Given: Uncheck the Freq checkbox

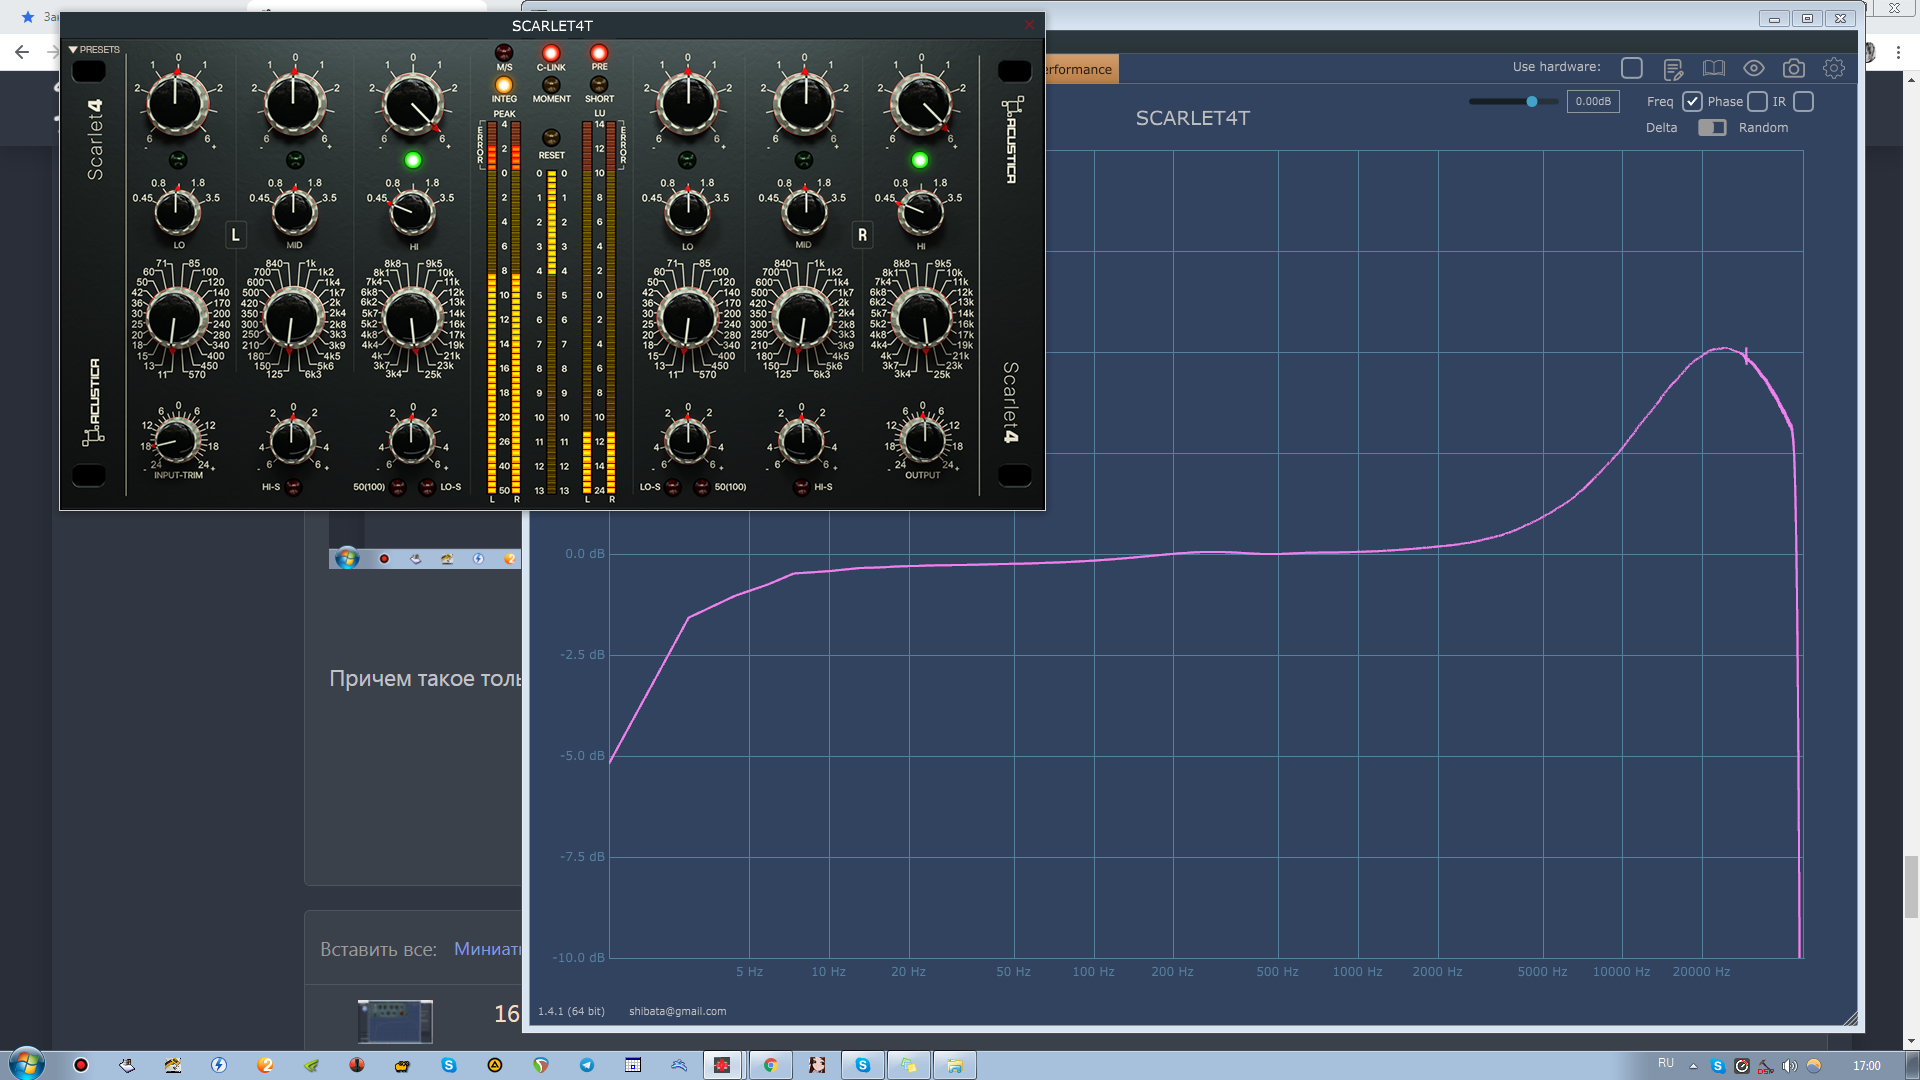Looking at the screenshot, I should (x=1692, y=102).
